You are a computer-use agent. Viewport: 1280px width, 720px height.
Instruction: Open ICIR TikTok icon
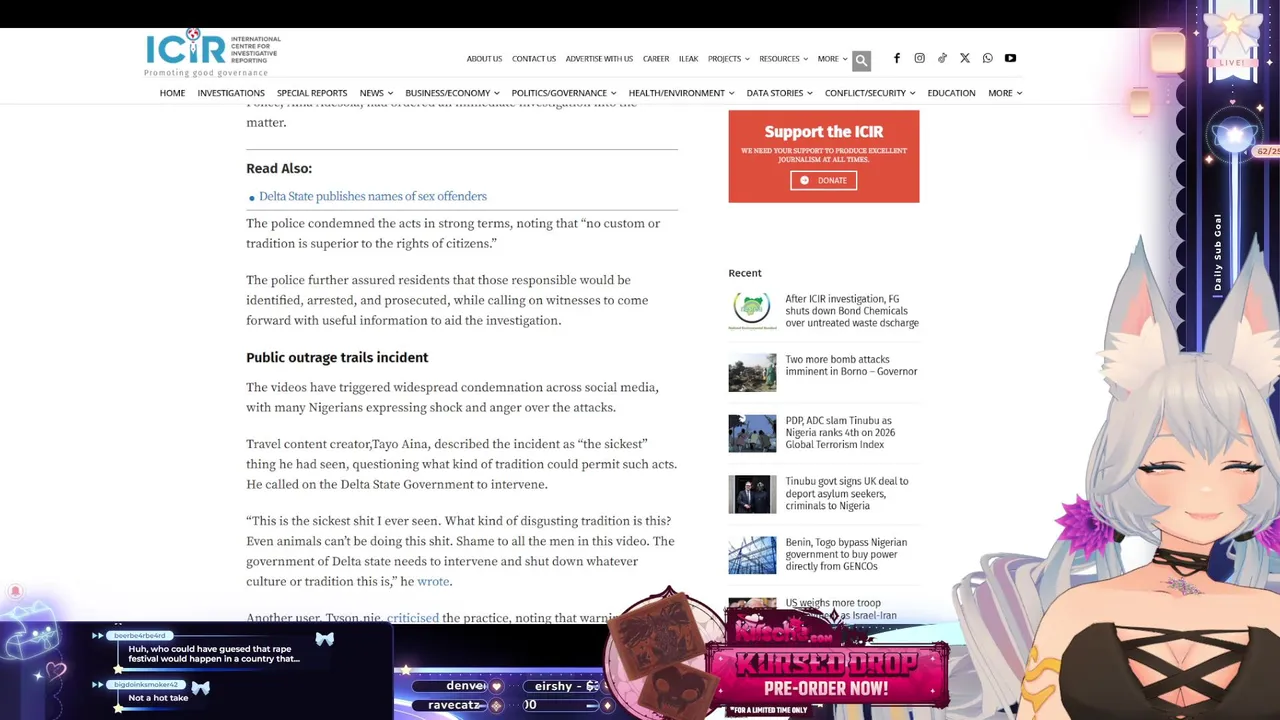click(942, 58)
